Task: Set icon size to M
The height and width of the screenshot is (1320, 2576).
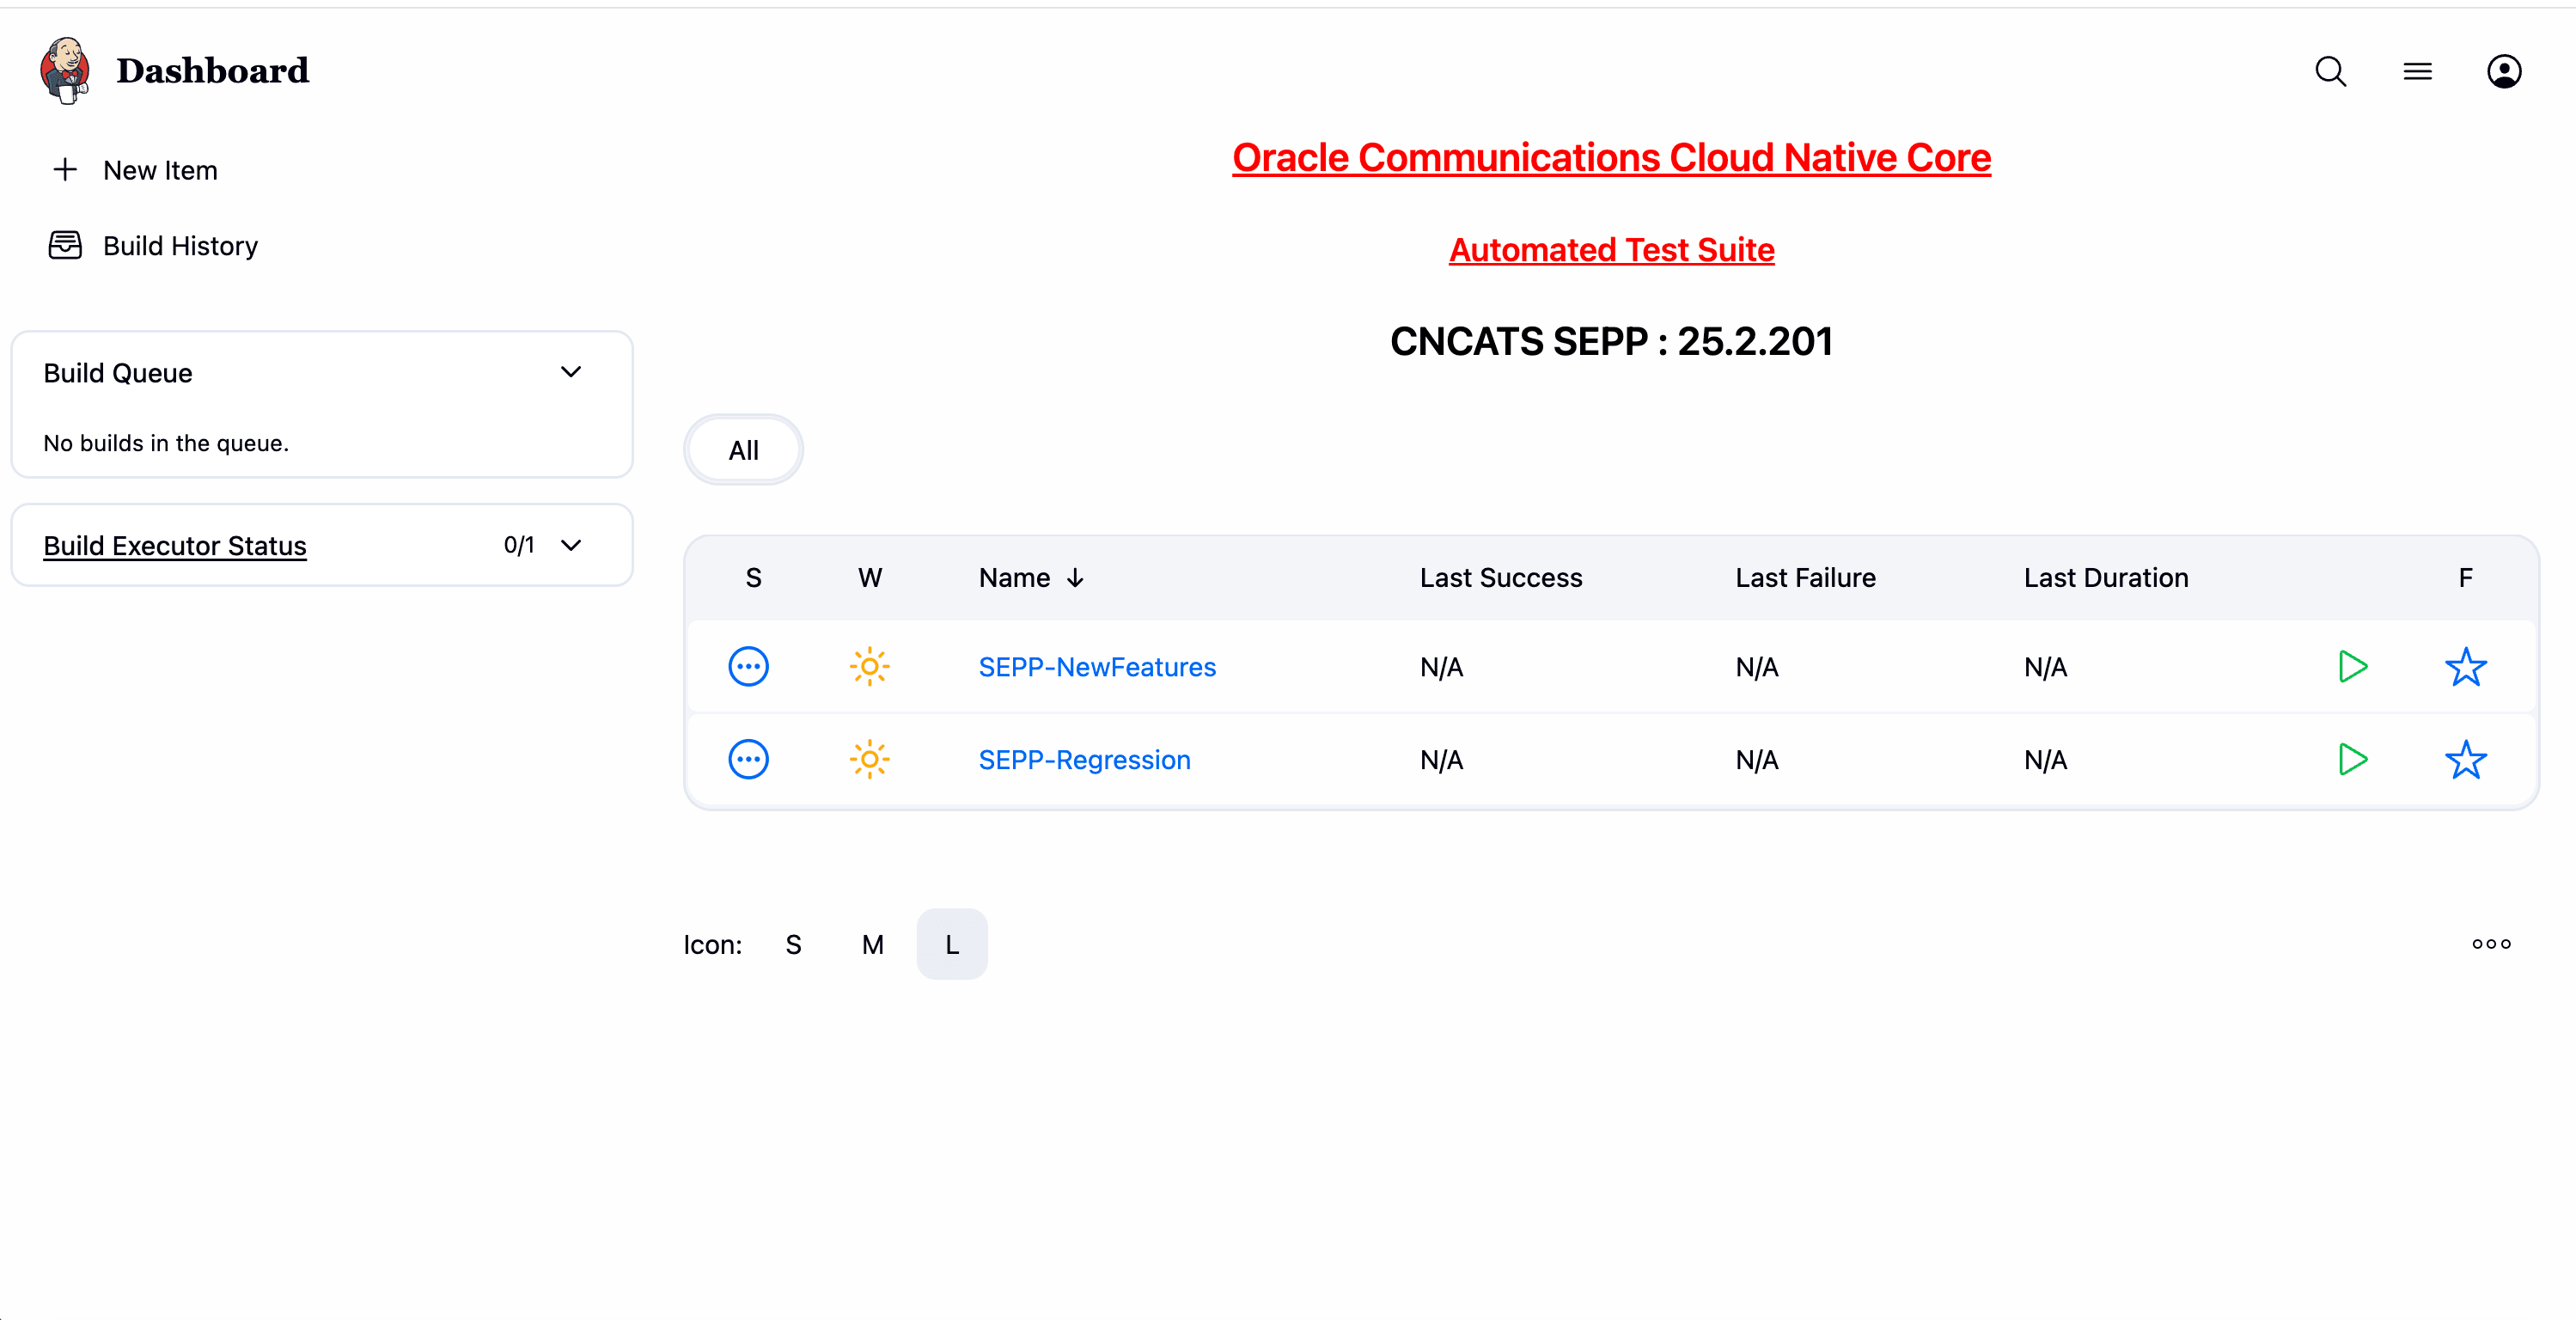Action: [872, 945]
